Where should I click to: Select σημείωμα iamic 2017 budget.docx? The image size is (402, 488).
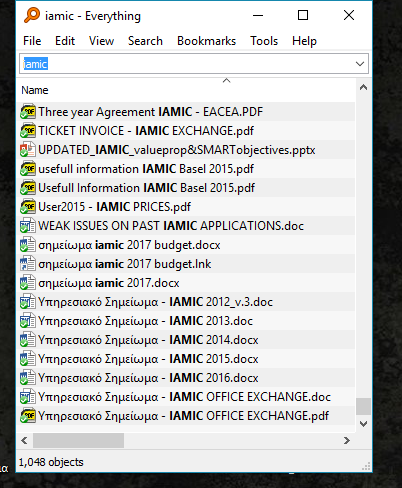pos(129,245)
